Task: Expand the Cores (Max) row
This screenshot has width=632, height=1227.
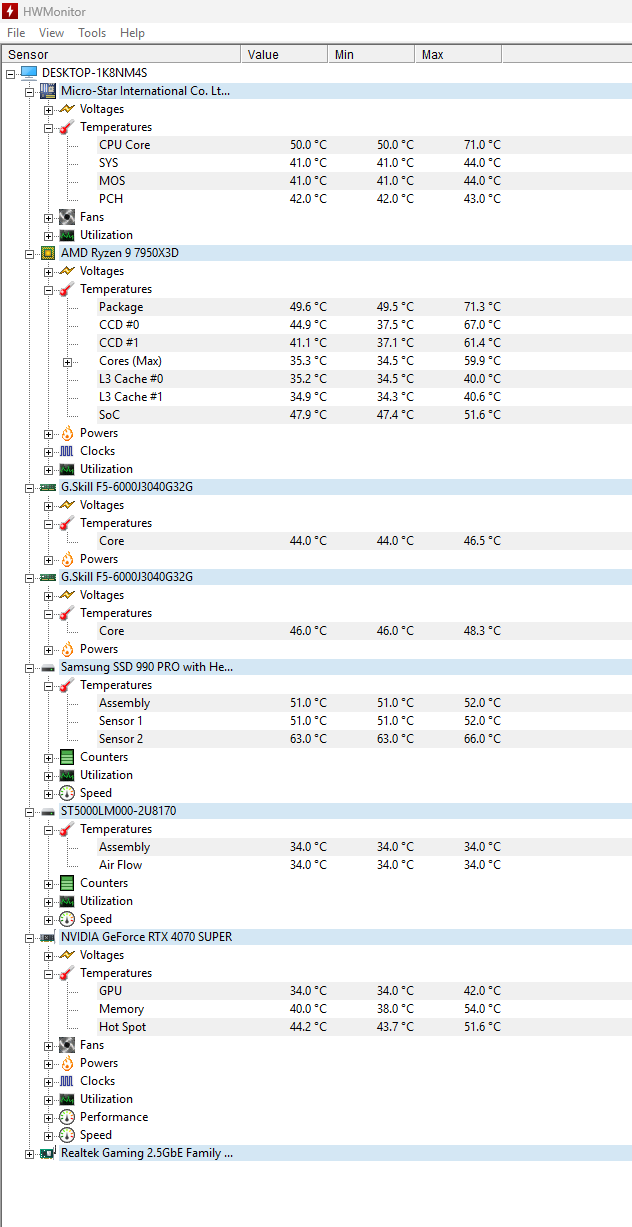Action: (67, 361)
